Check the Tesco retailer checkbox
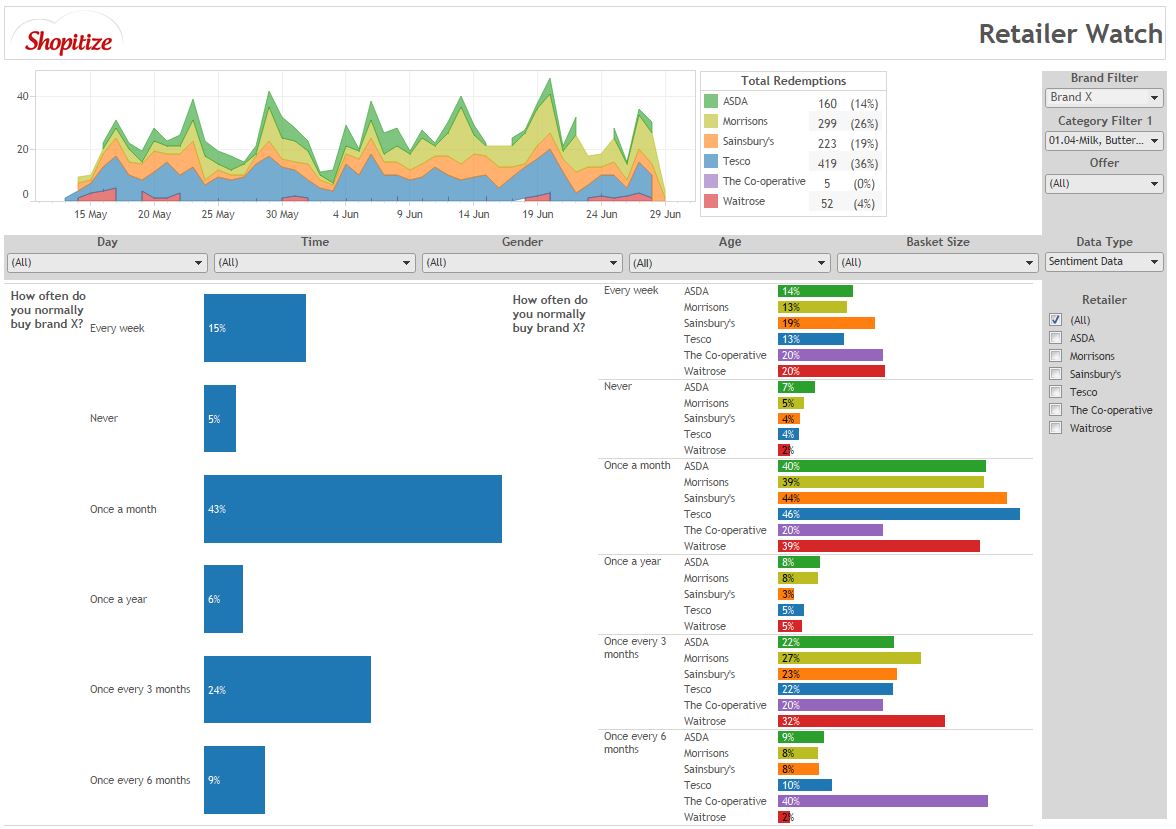The height and width of the screenshot is (829, 1176). [x=1056, y=392]
